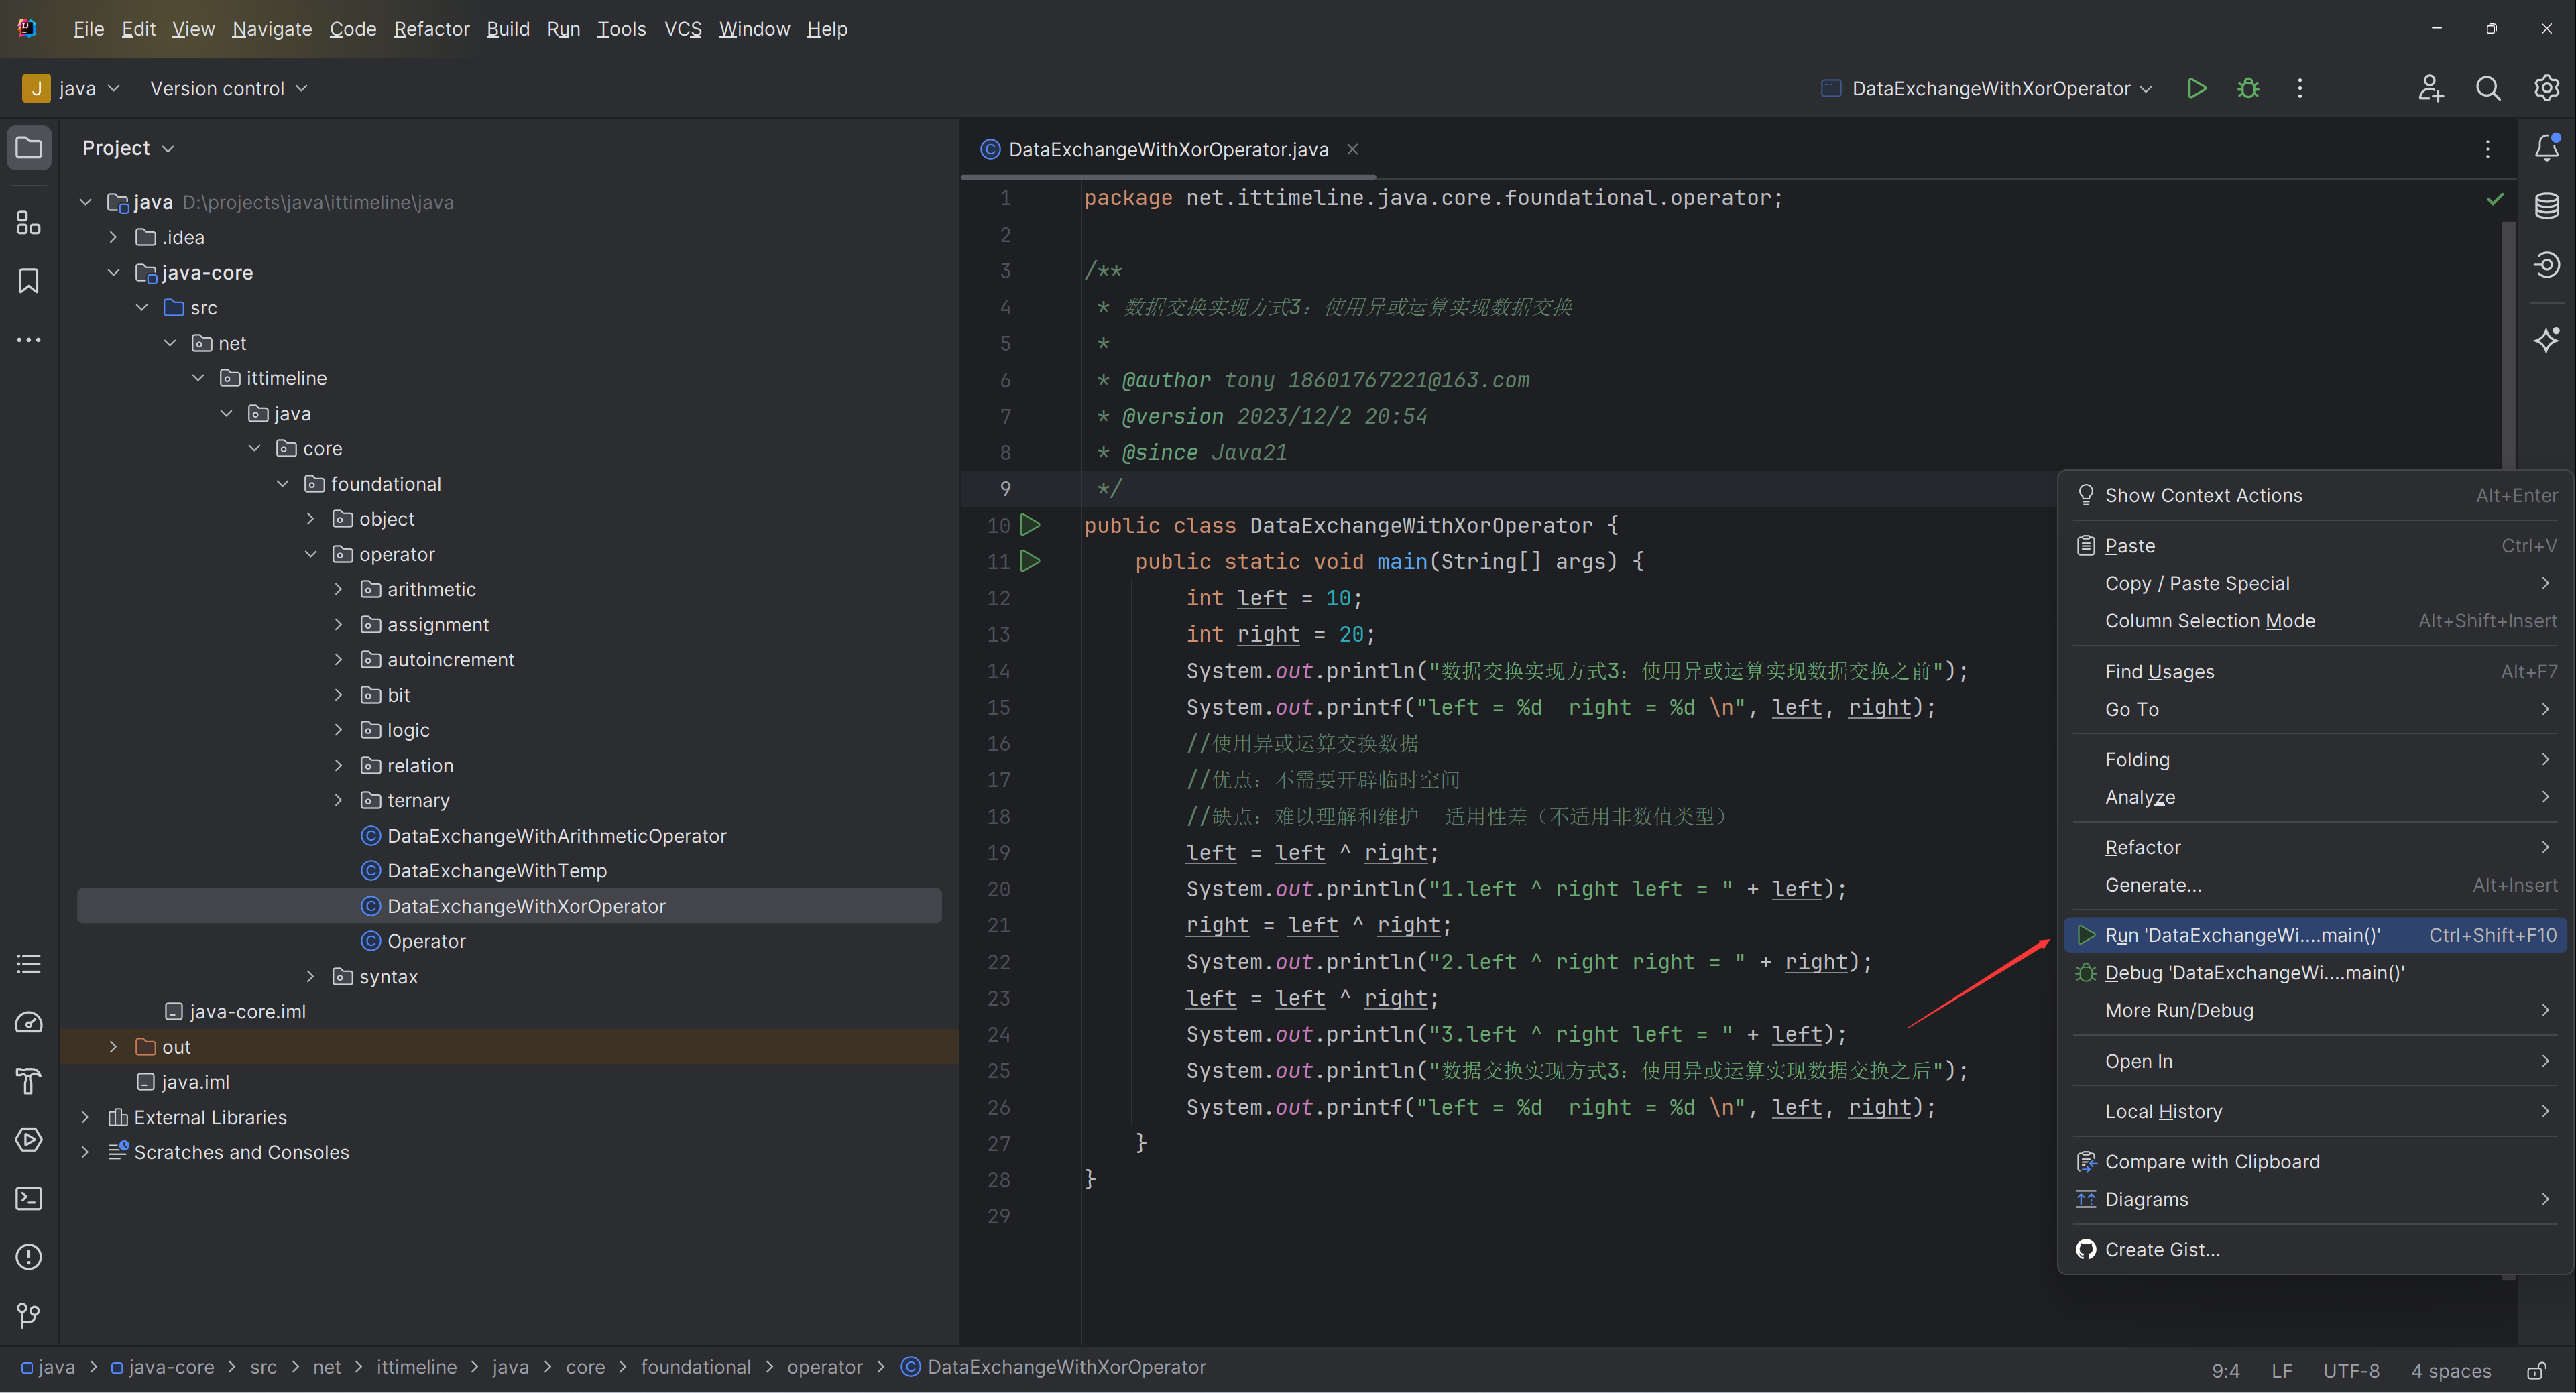The height and width of the screenshot is (1393, 2576).
Task: Open Local History submenu
Action: (x=2315, y=1111)
